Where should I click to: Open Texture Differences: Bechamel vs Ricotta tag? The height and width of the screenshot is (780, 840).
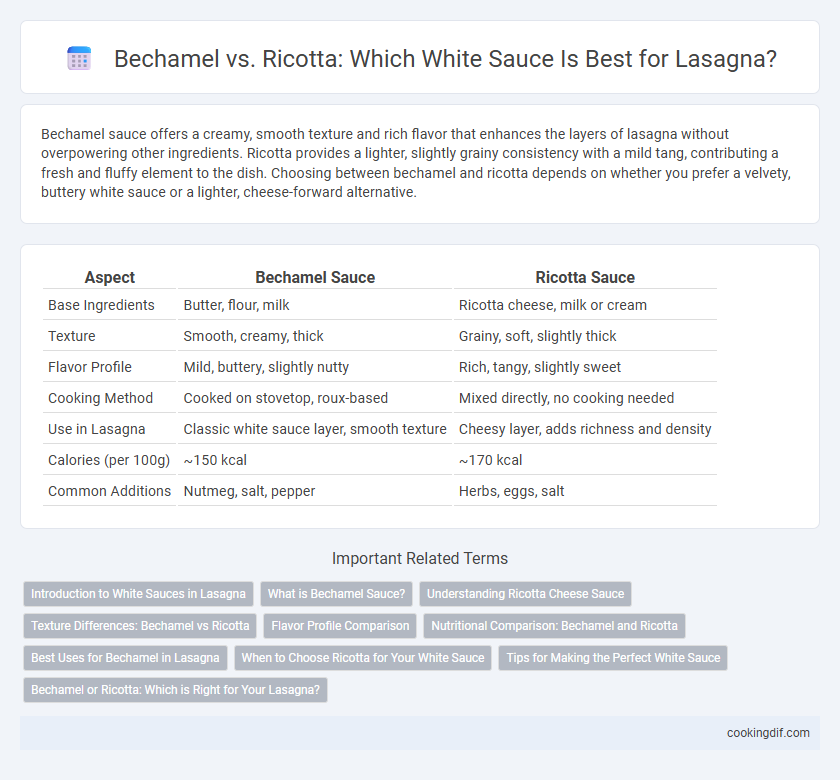140,626
